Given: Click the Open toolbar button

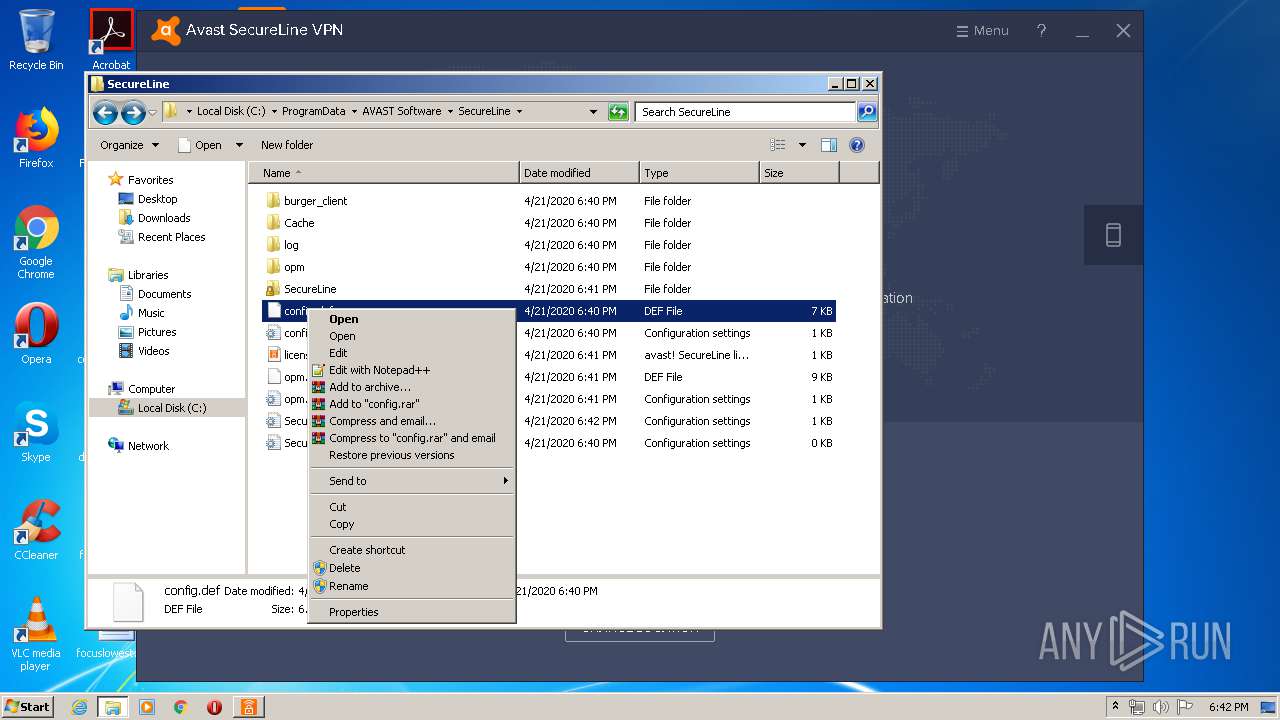Looking at the screenshot, I should pyautogui.click(x=200, y=145).
